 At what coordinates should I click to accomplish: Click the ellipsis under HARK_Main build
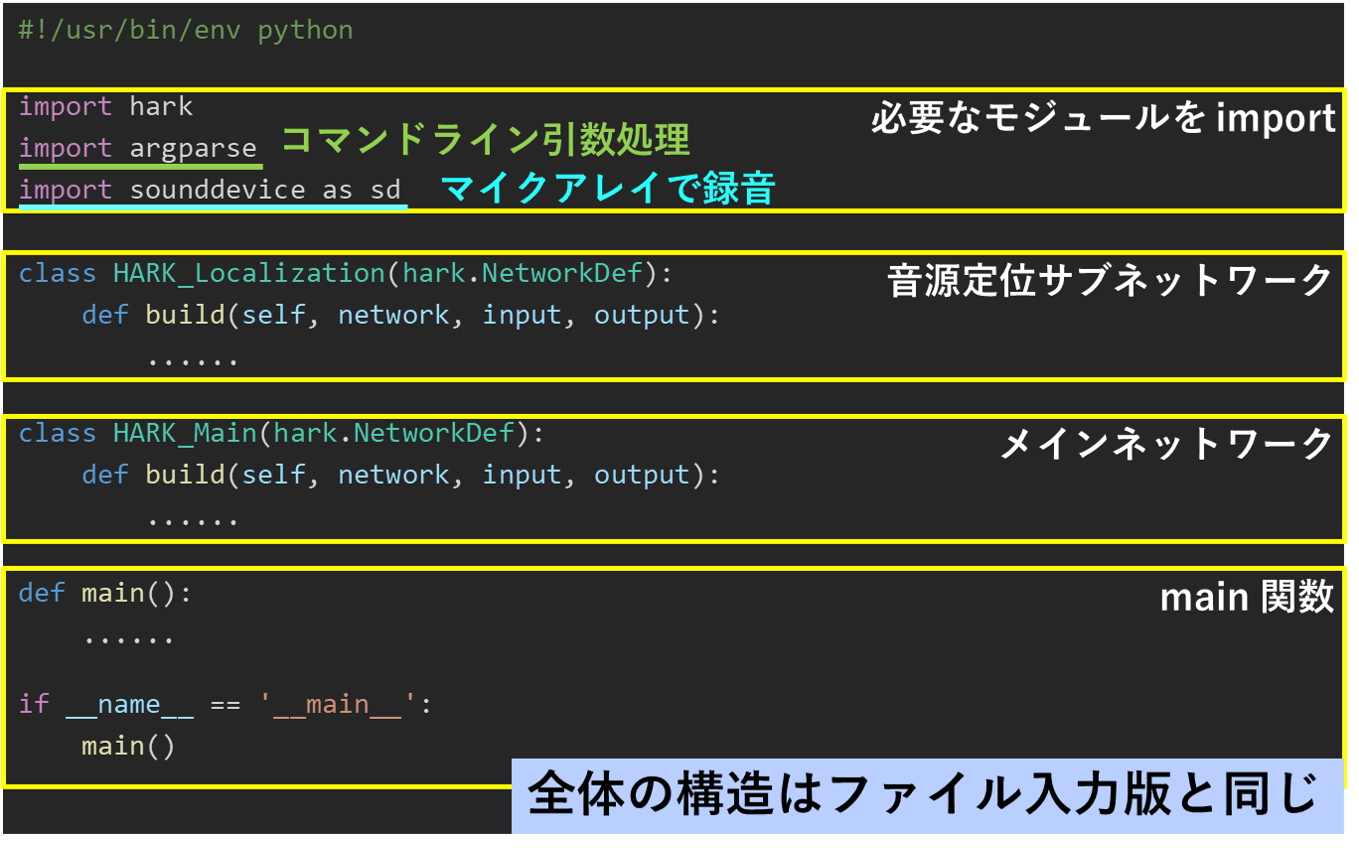coord(193,519)
